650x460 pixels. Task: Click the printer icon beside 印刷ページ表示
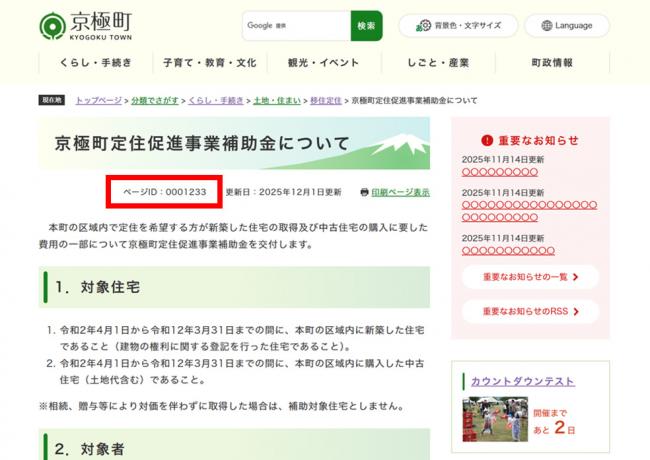tap(364, 192)
